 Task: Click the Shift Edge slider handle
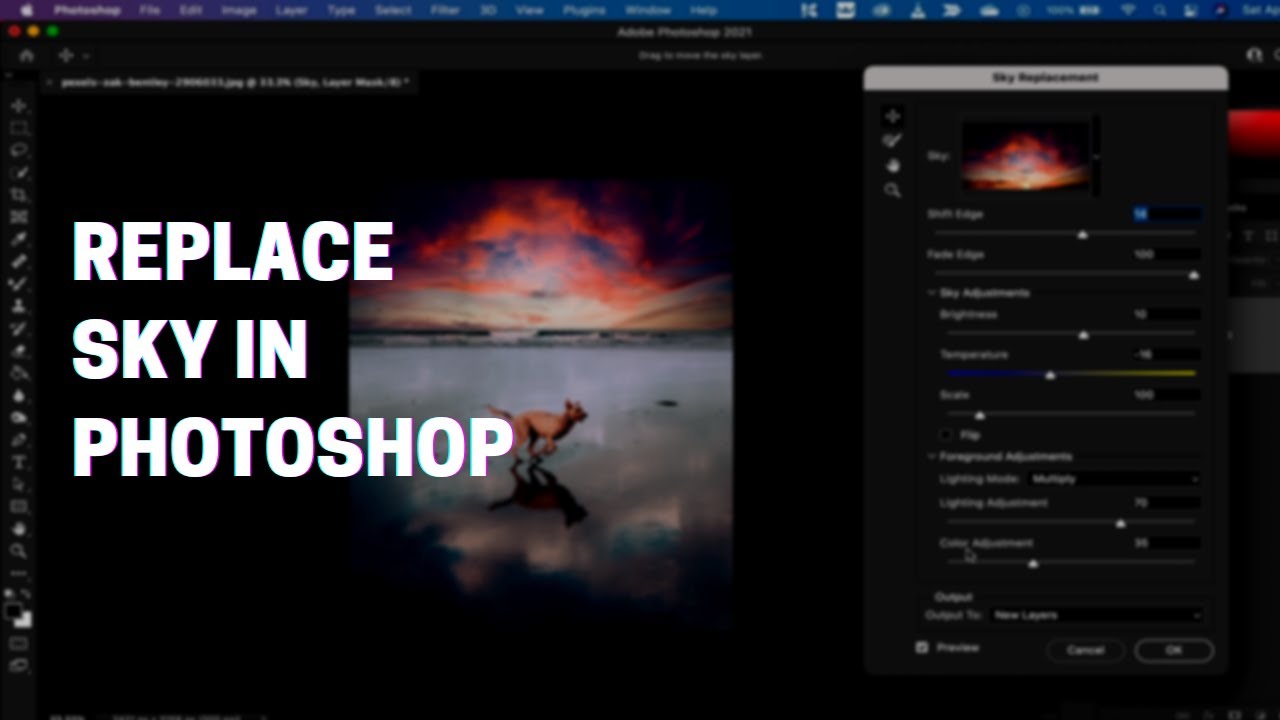(x=1082, y=234)
